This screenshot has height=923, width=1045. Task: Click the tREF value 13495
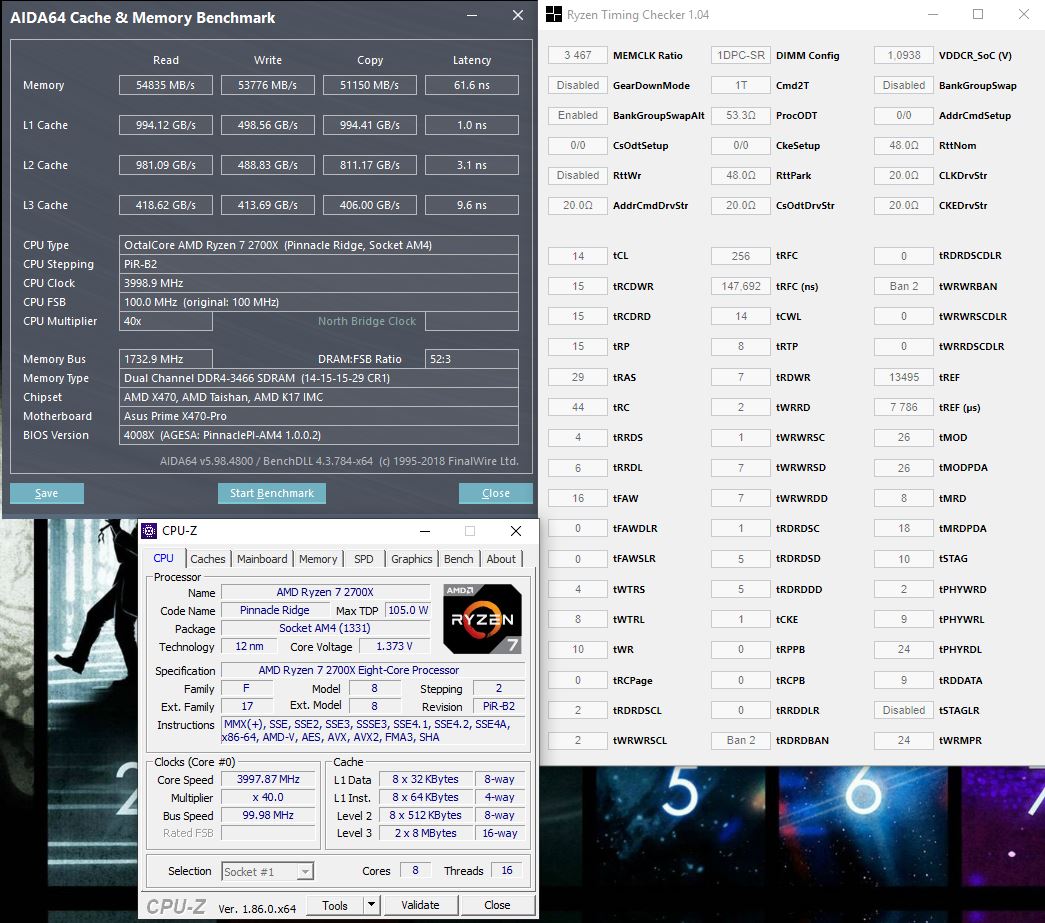coord(904,377)
